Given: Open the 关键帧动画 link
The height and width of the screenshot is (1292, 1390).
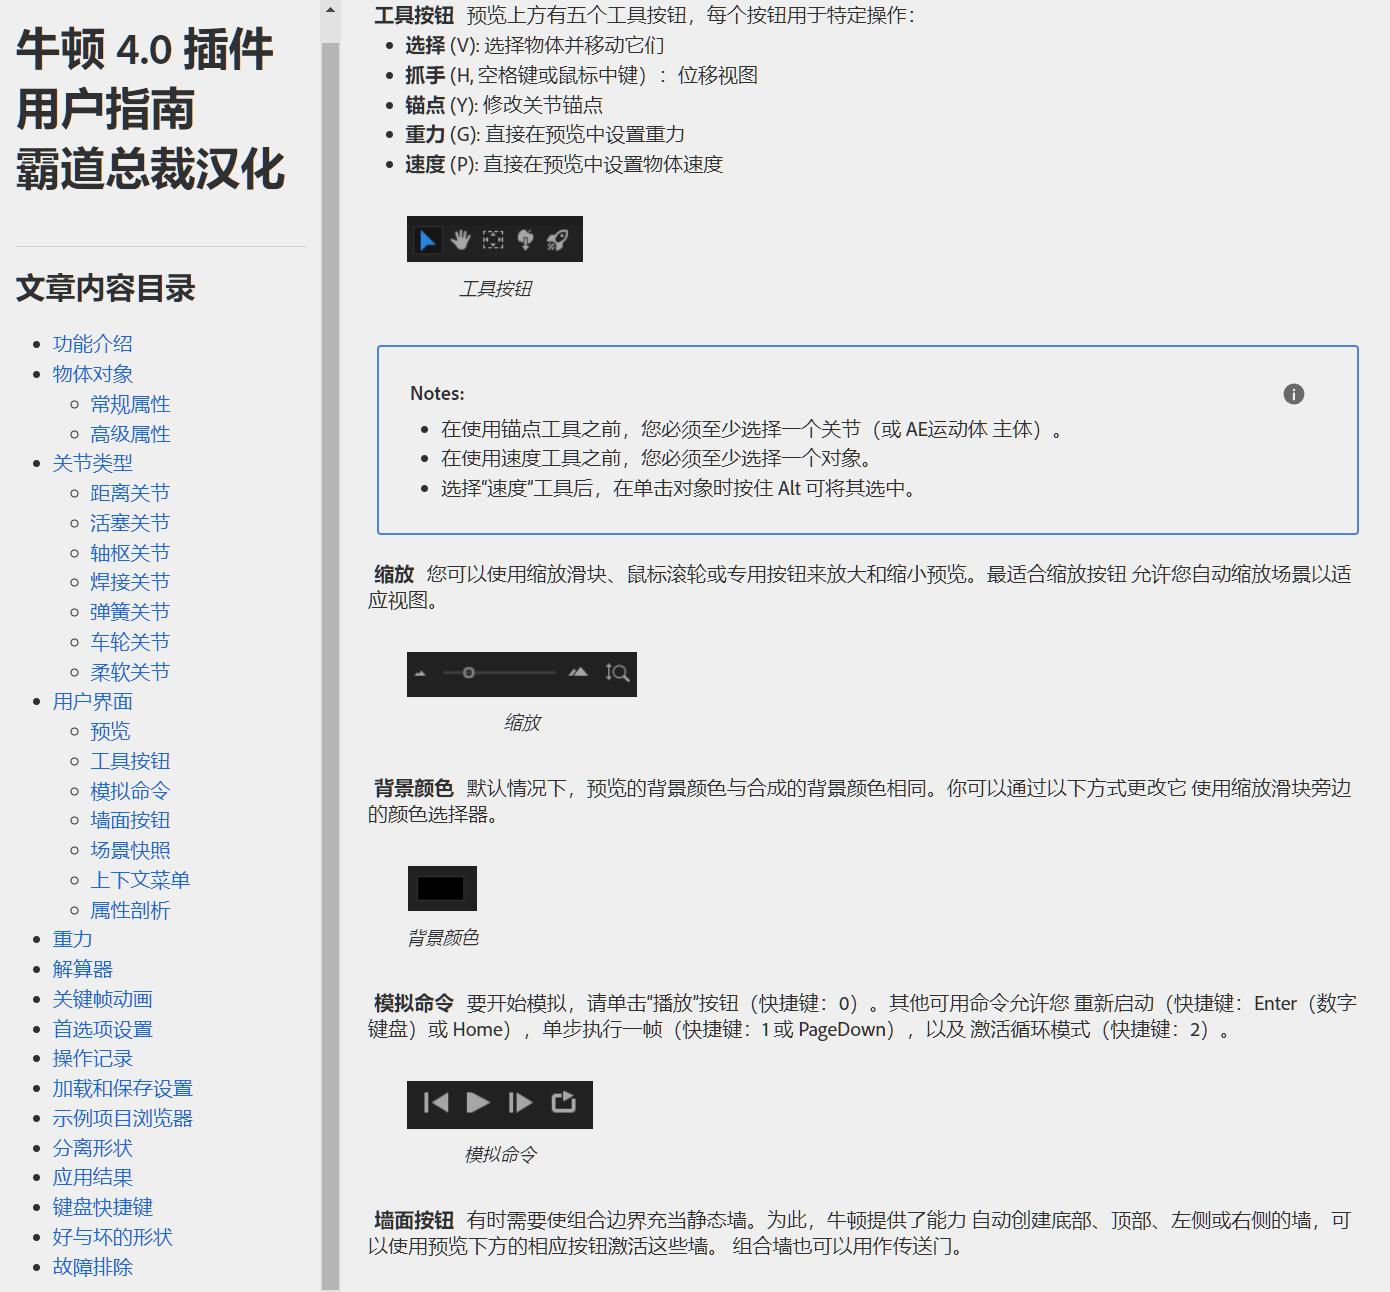Looking at the screenshot, I should (x=103, y=999).
